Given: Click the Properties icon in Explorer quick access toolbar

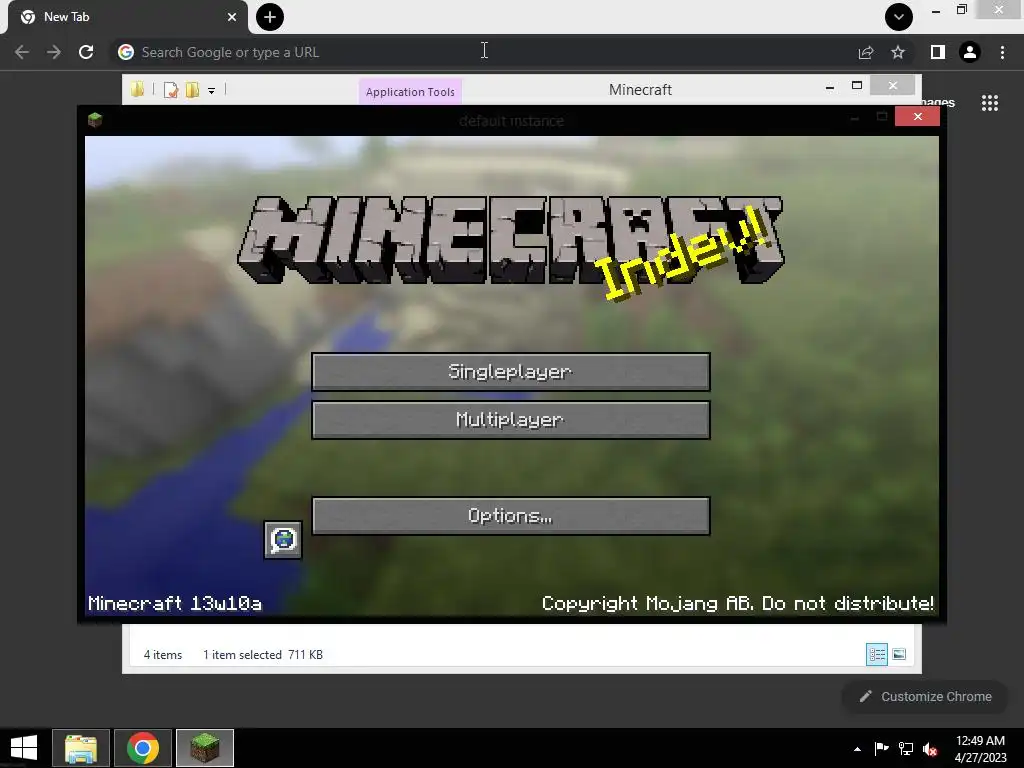Looking at the screenshot, I should [170, 90].
